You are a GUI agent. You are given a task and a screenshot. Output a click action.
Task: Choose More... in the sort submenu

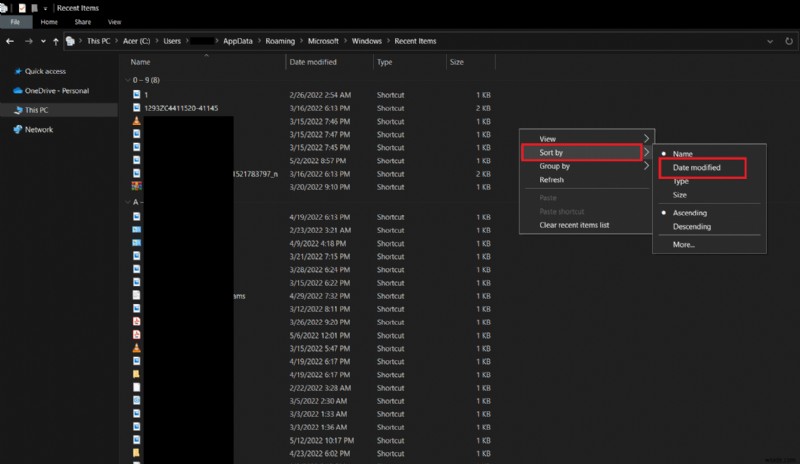684,245
